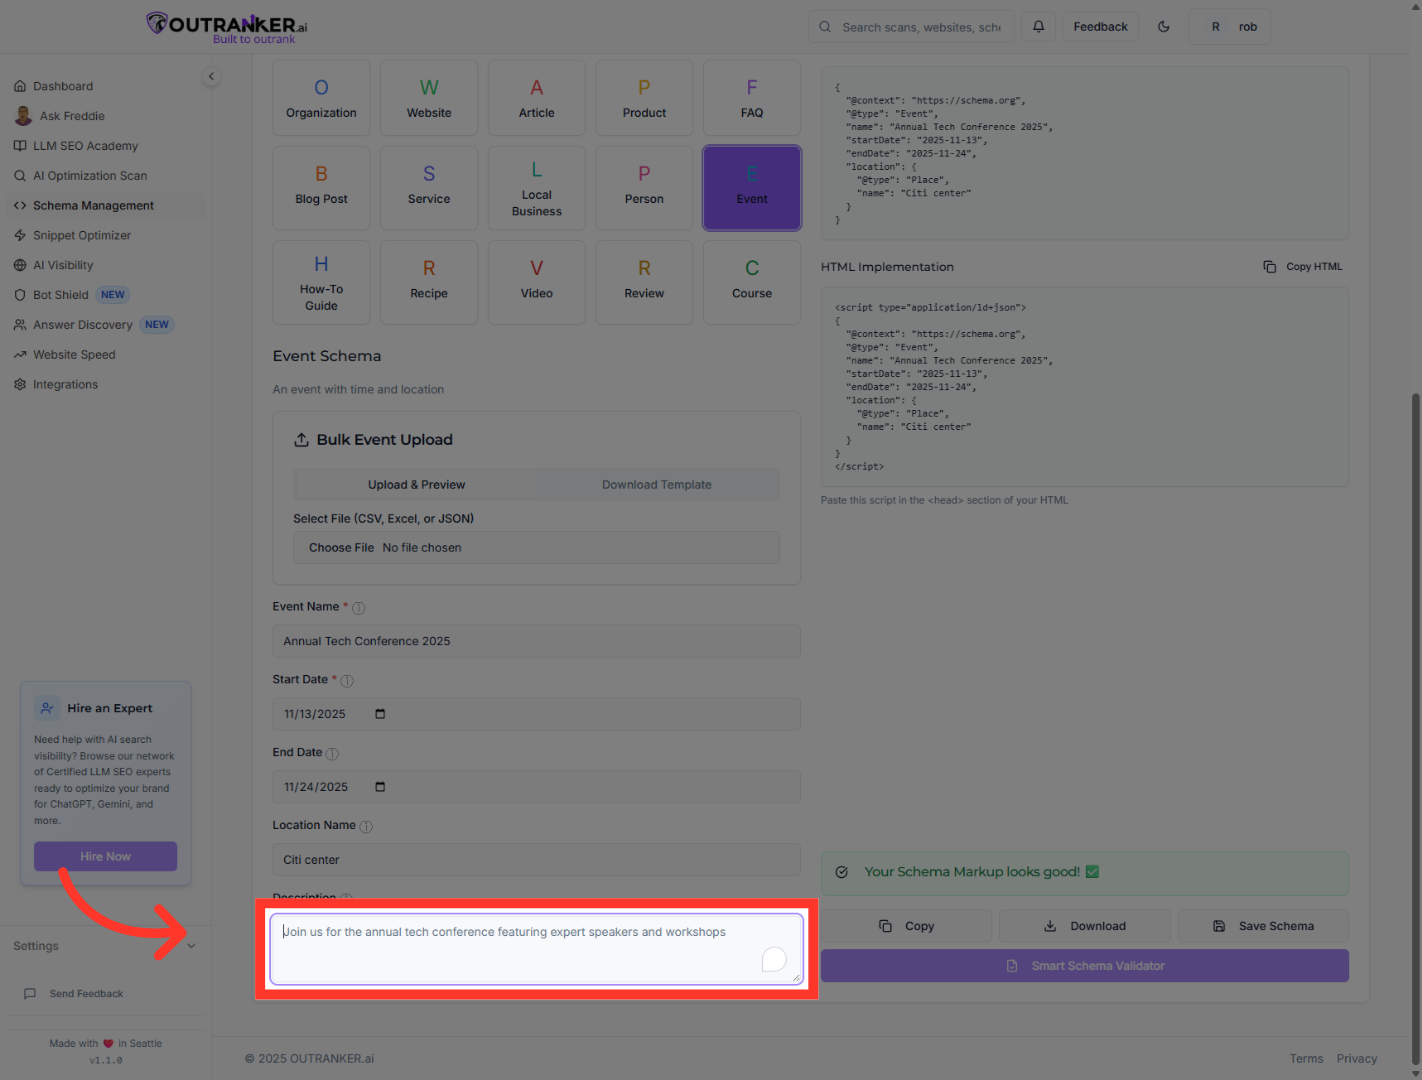Go to AI Visibility via globe icon
The height and width of the screenshot is (1080, 1422).
tap(20, 265)
